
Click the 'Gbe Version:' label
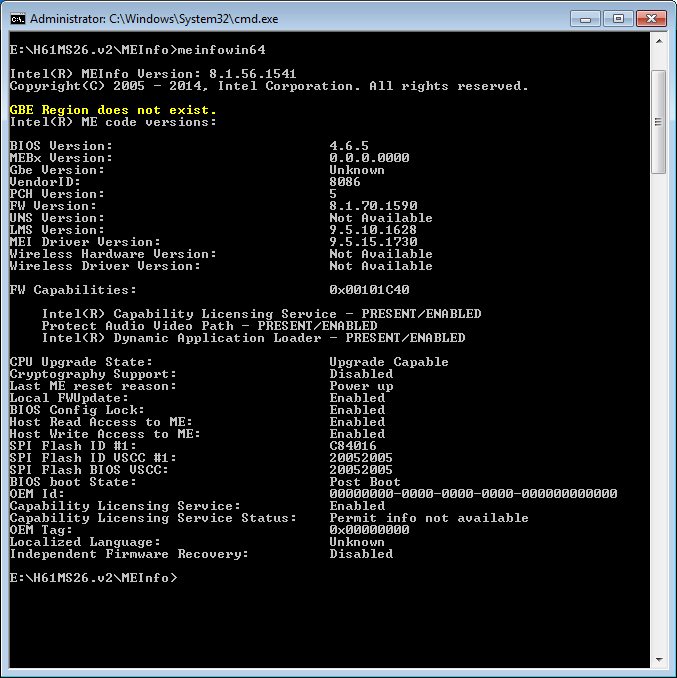coord(57,170)
